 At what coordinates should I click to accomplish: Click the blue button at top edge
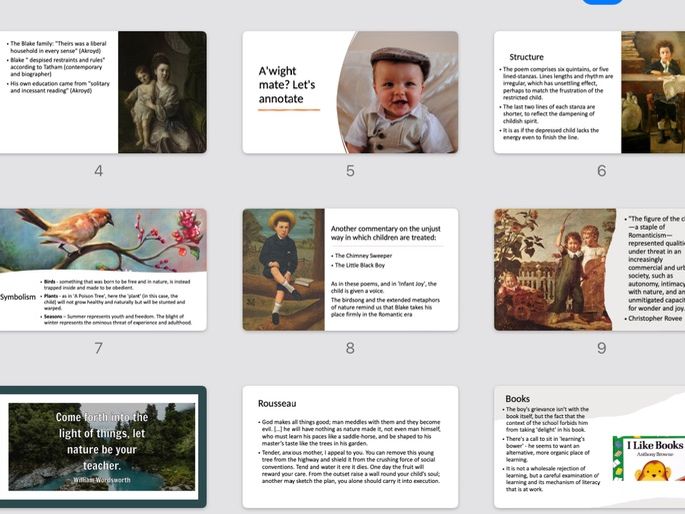pyautogui.click(x=602, y=2)
